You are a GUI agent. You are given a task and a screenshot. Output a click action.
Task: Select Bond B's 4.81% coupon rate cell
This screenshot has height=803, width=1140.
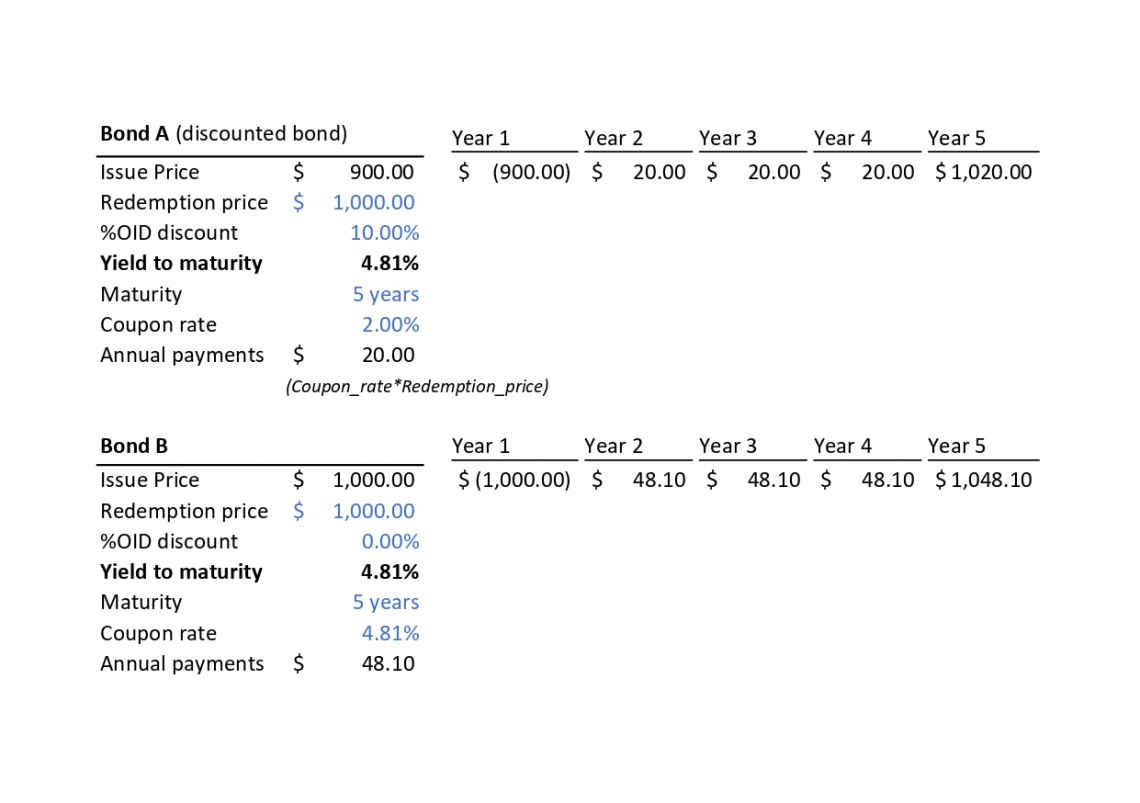pos(390,633)
